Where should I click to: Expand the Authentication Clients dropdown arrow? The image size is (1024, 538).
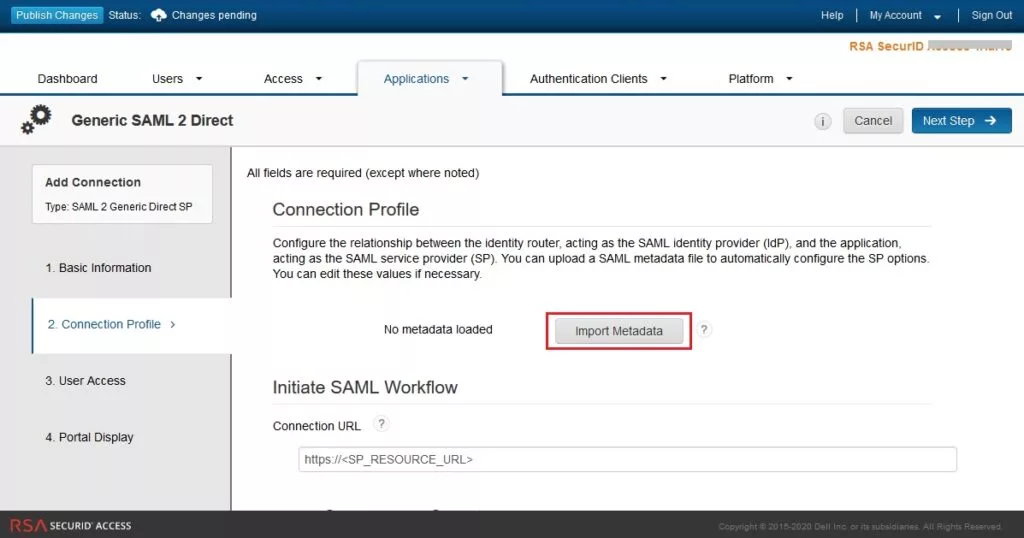[x=664, y=78]
